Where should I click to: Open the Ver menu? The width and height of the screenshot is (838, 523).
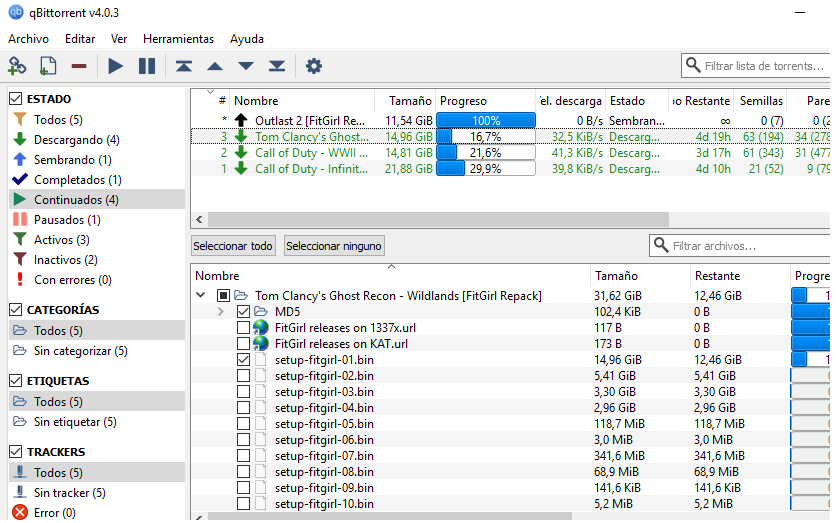(119, 39)
